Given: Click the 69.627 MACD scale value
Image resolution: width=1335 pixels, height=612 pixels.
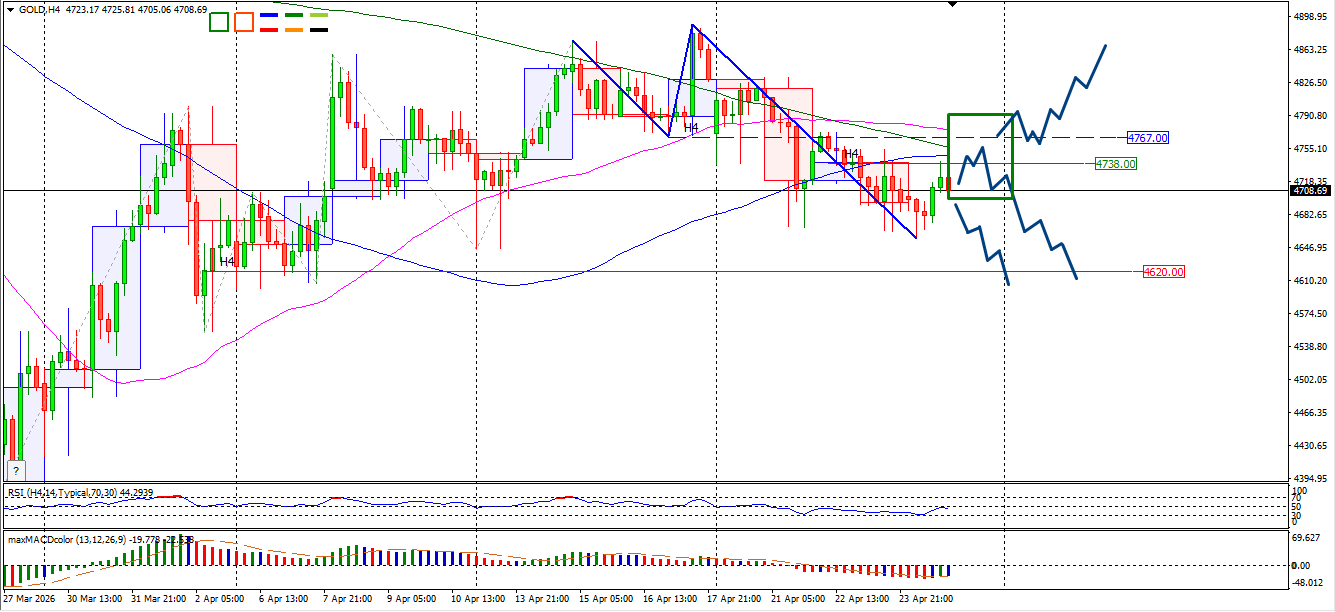Looking at the screenshot, I should tap(1306, 538).
